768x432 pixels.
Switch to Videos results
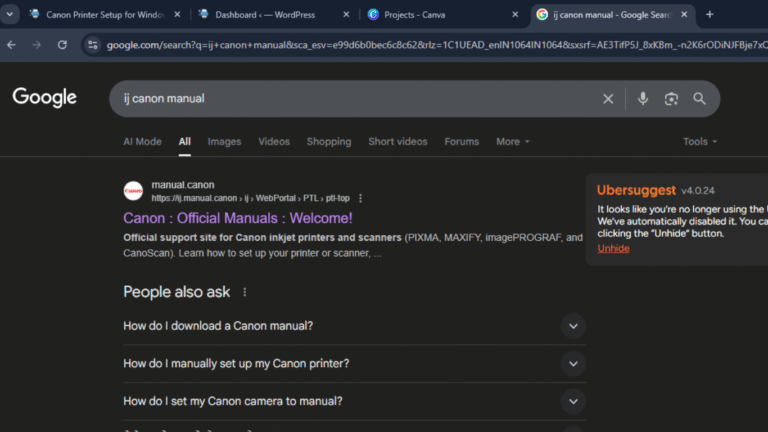coord(274,142)
